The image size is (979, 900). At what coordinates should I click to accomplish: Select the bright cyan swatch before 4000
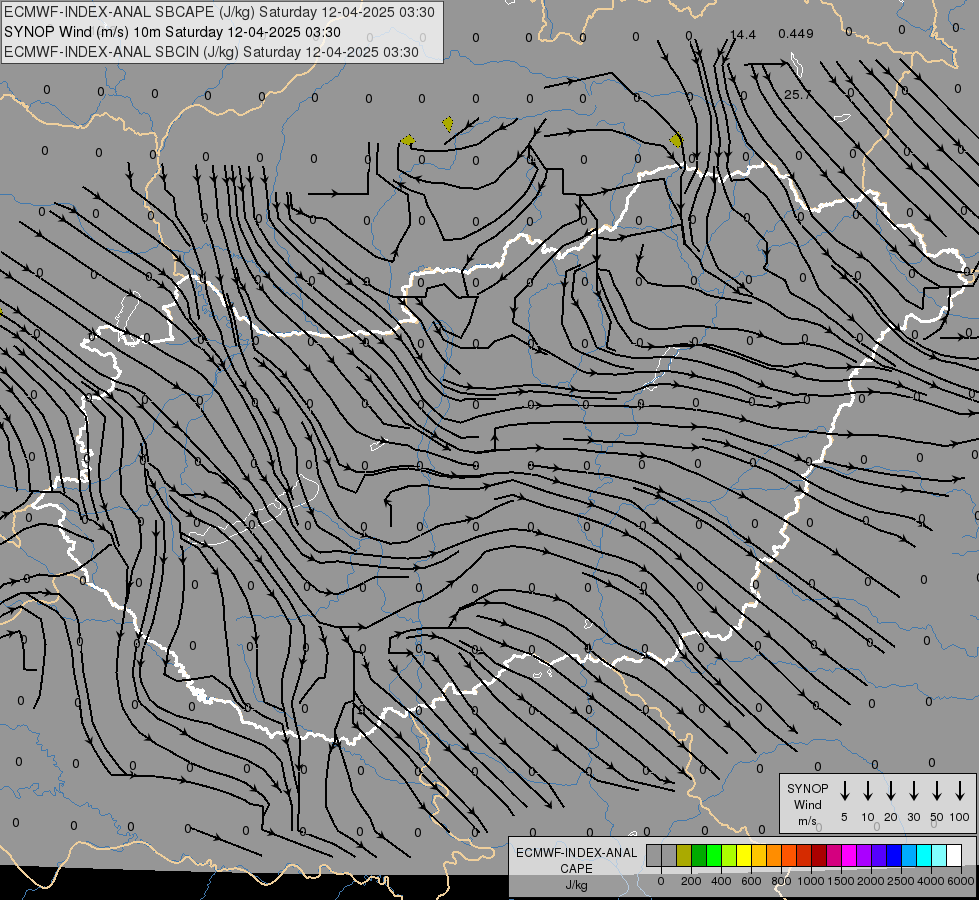(x=923, y=855)
